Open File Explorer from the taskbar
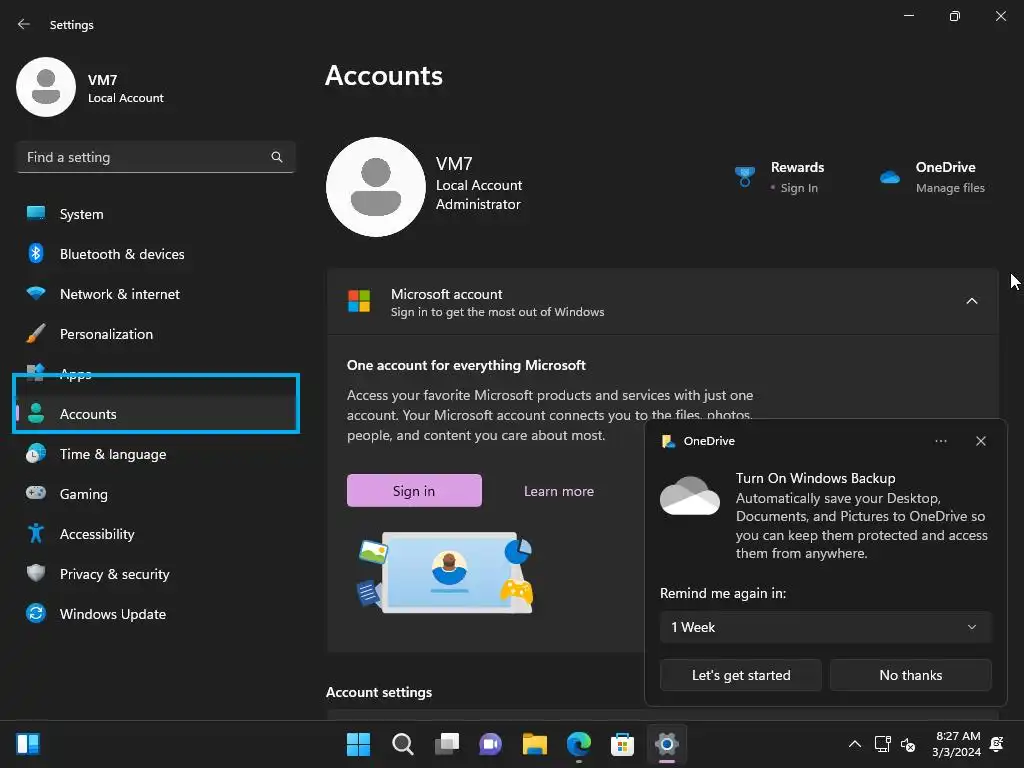The height and width of the screenshot is (768, 1024). click(534, 744)
